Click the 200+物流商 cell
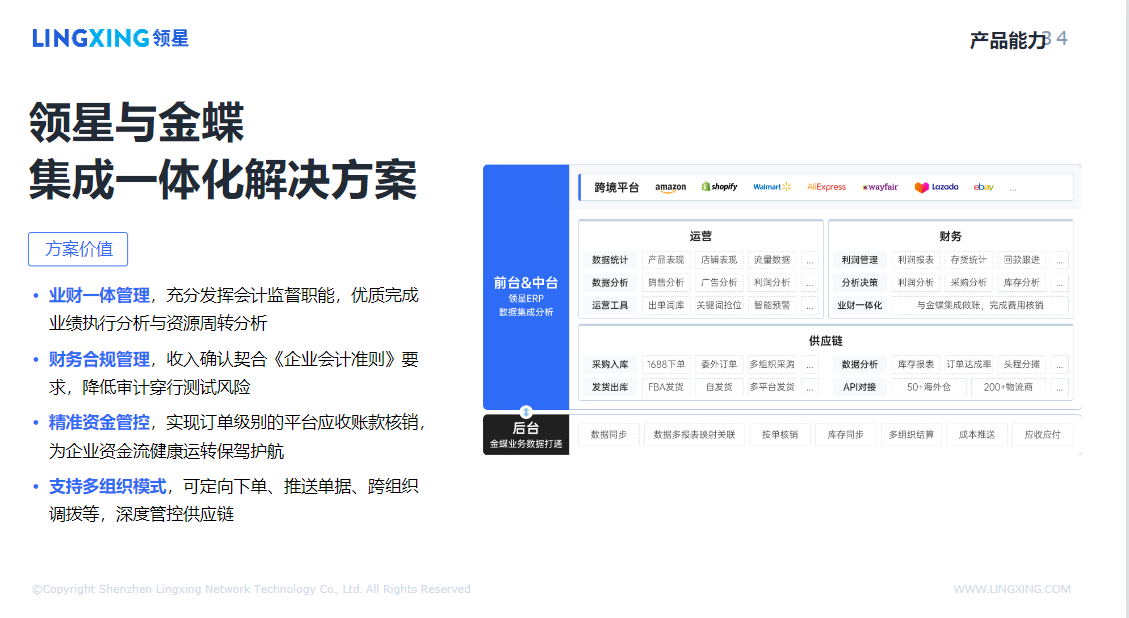Viewport: 1129px width, 618px height. tap(1009, 388)
